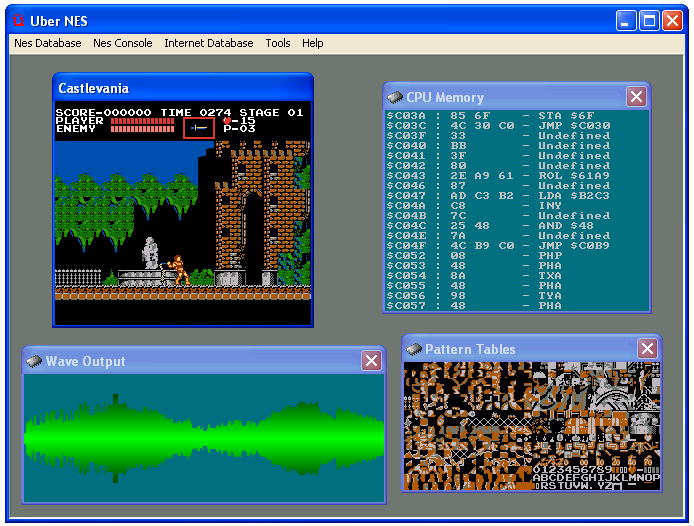Click the PLAYER health bar in game HUD
Viewport: 694px width, 526px height.
pos(143,121)
